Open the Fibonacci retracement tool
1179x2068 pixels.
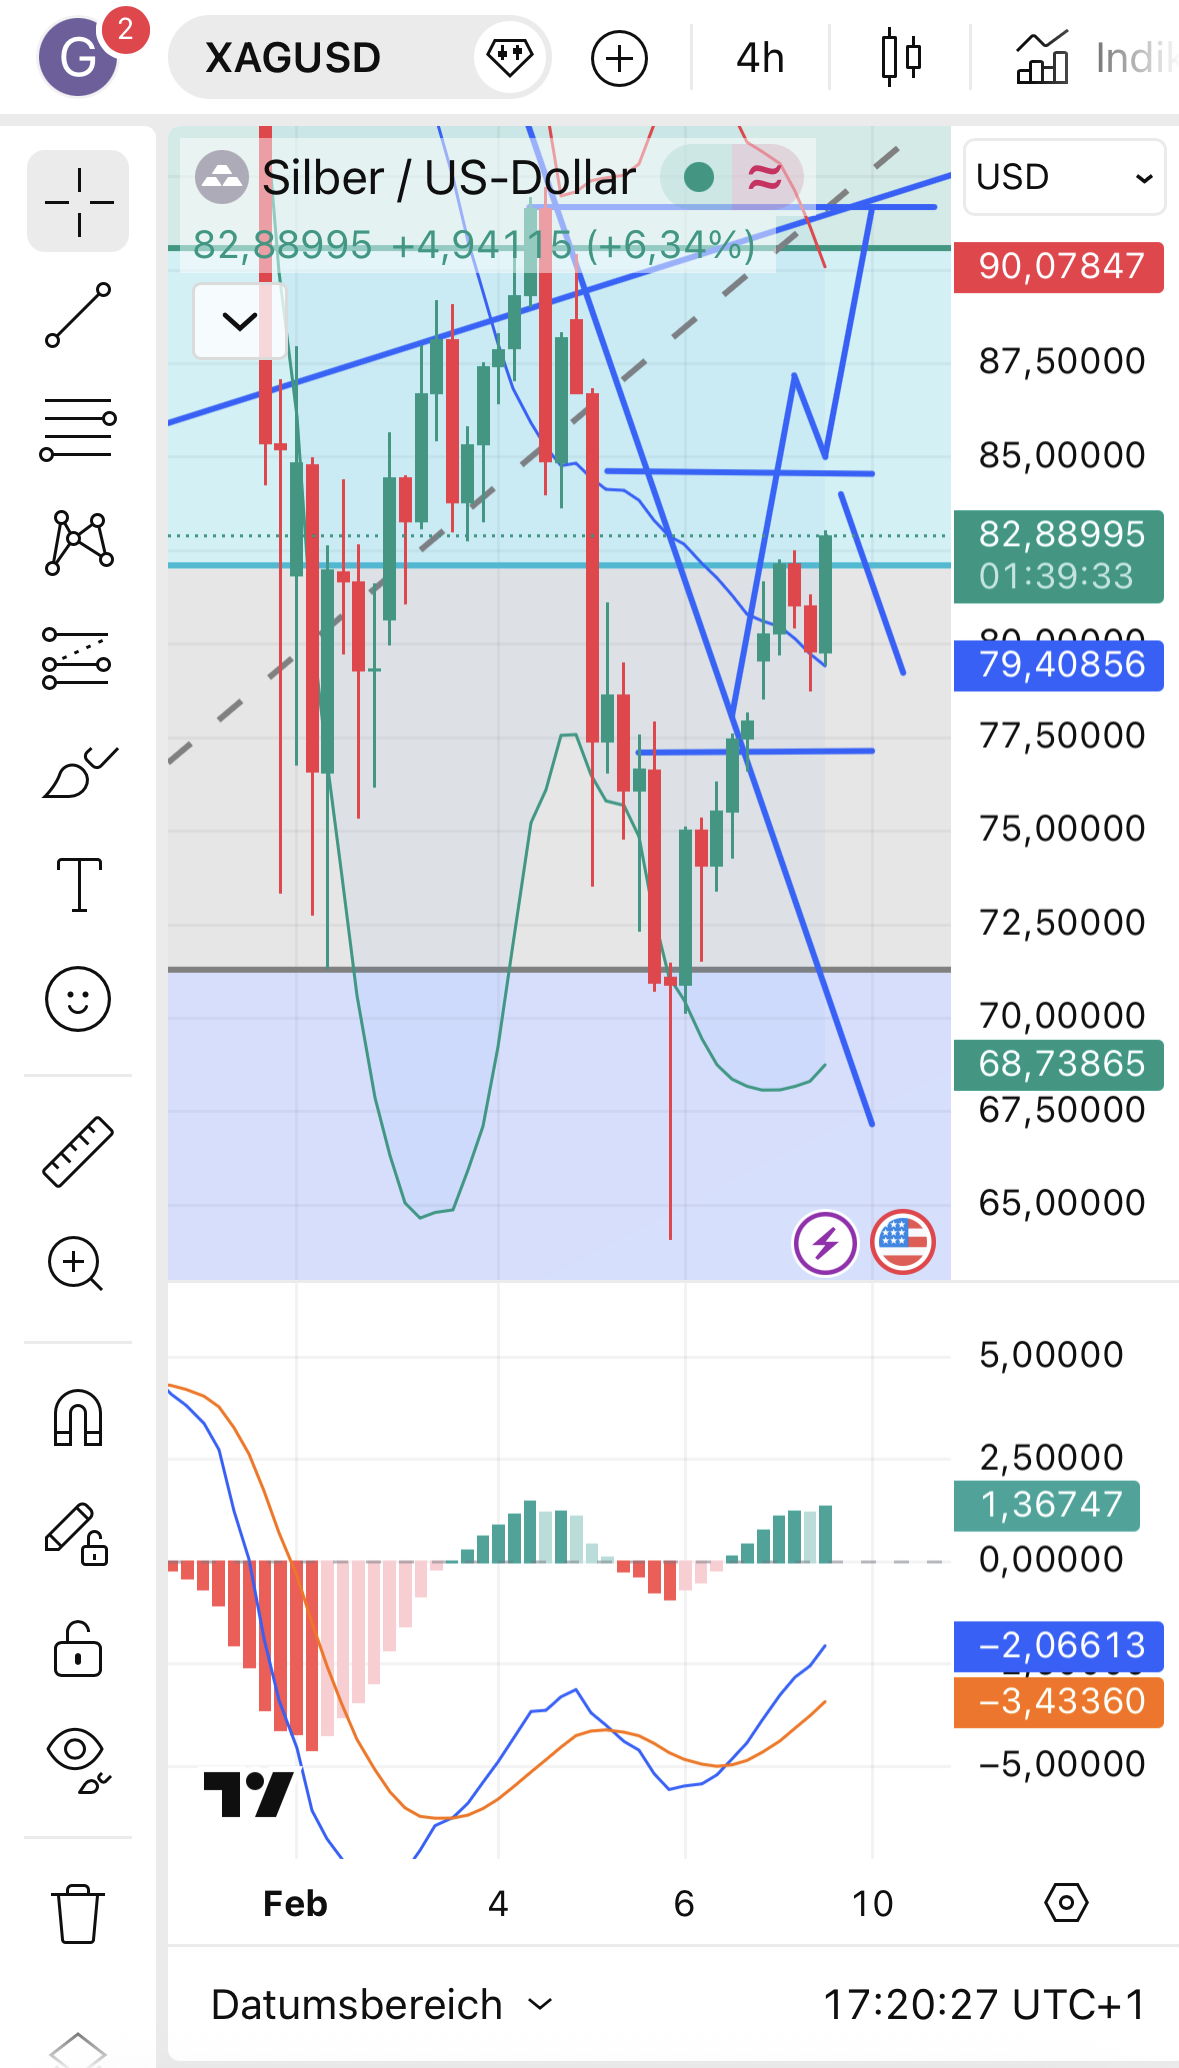pos(78,429)
